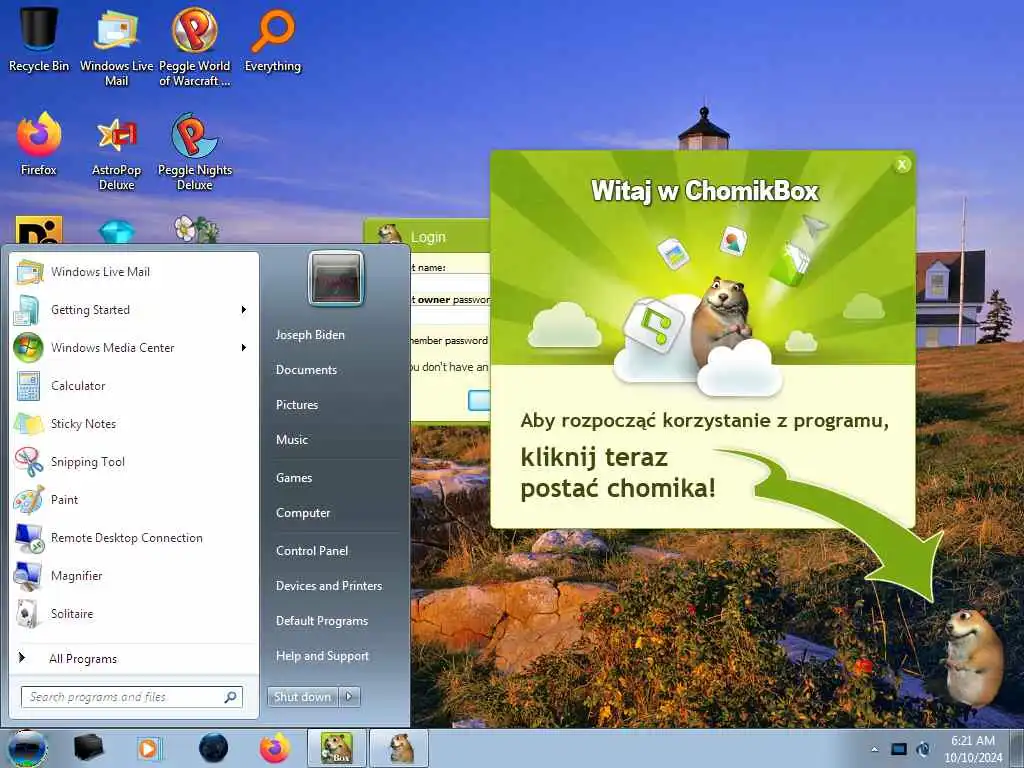
Task: Open Windows Live Mail desktop icon
Action: [116, 47]
